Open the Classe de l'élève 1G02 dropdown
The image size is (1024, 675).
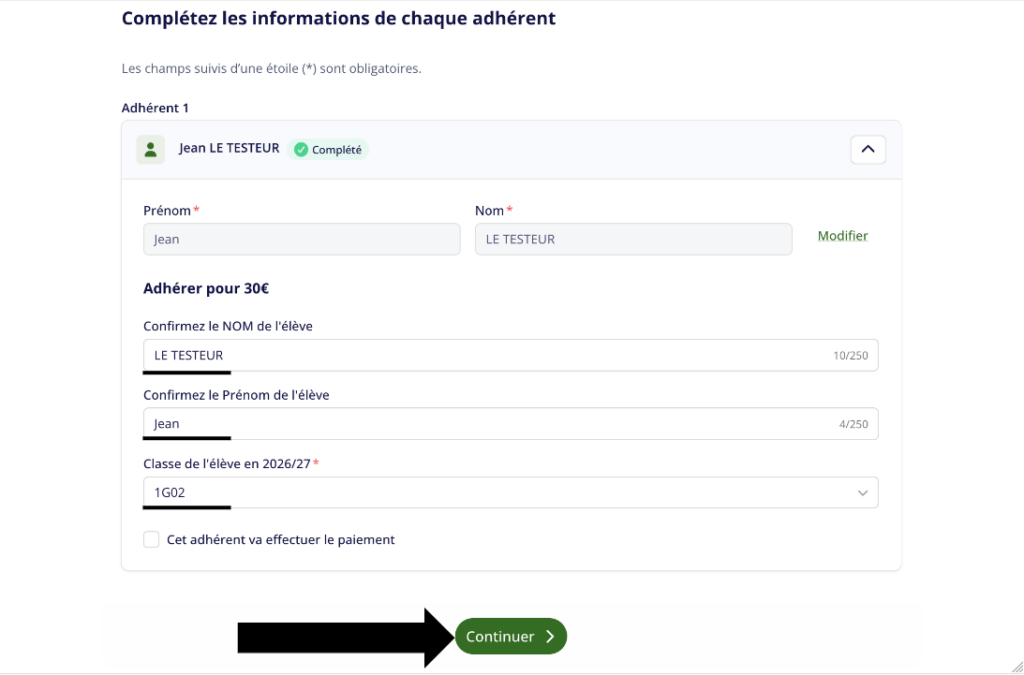tap(511, 492)
